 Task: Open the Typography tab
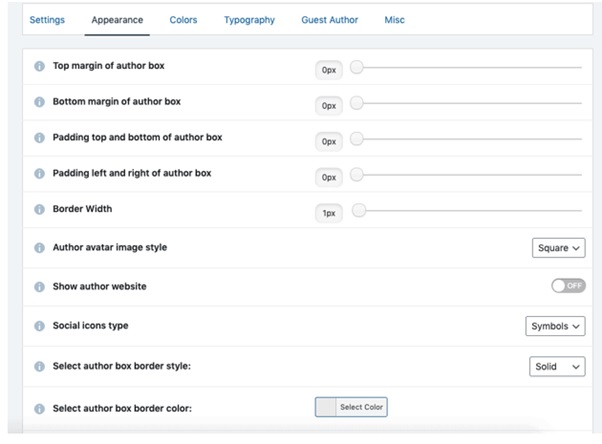[250, 20]
